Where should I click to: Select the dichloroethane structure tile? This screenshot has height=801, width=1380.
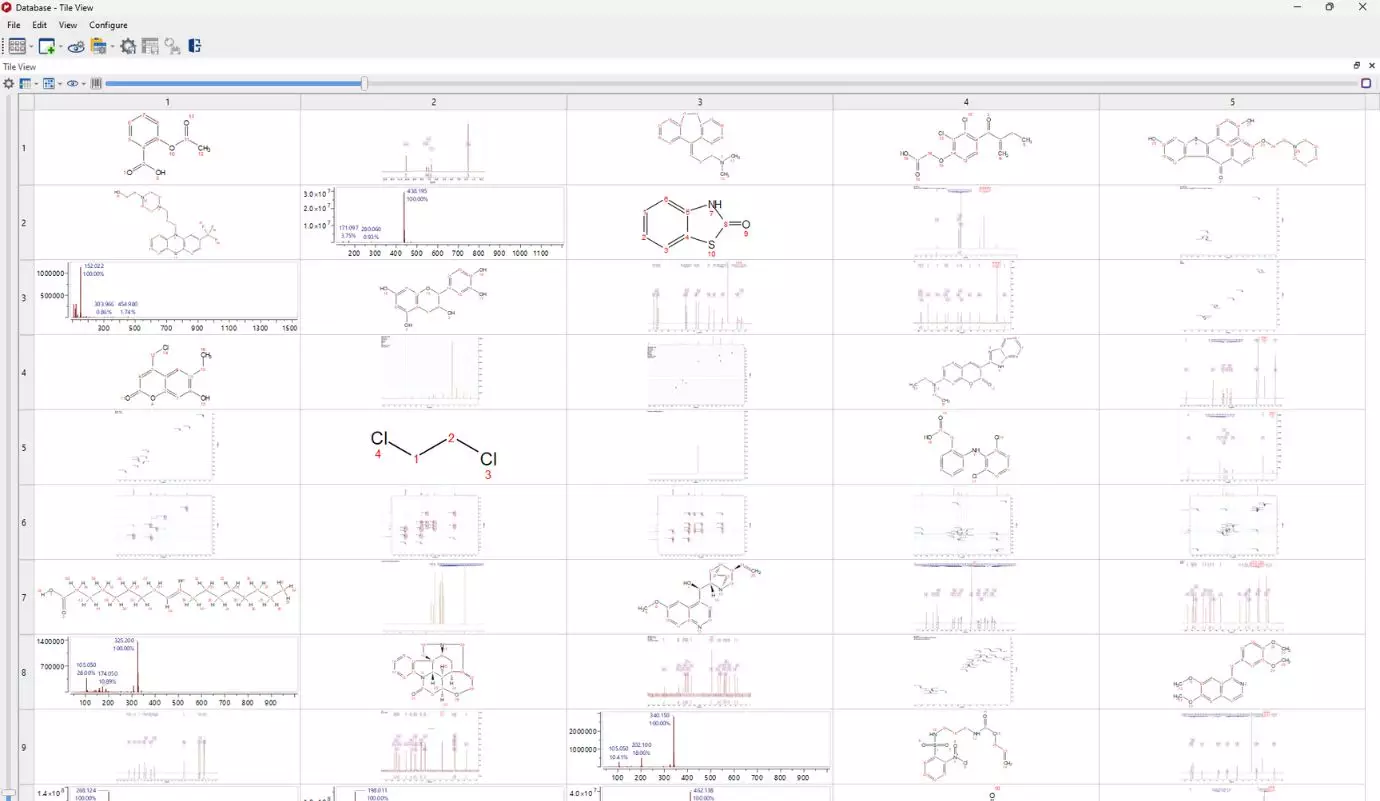click(x=434, y=447)
